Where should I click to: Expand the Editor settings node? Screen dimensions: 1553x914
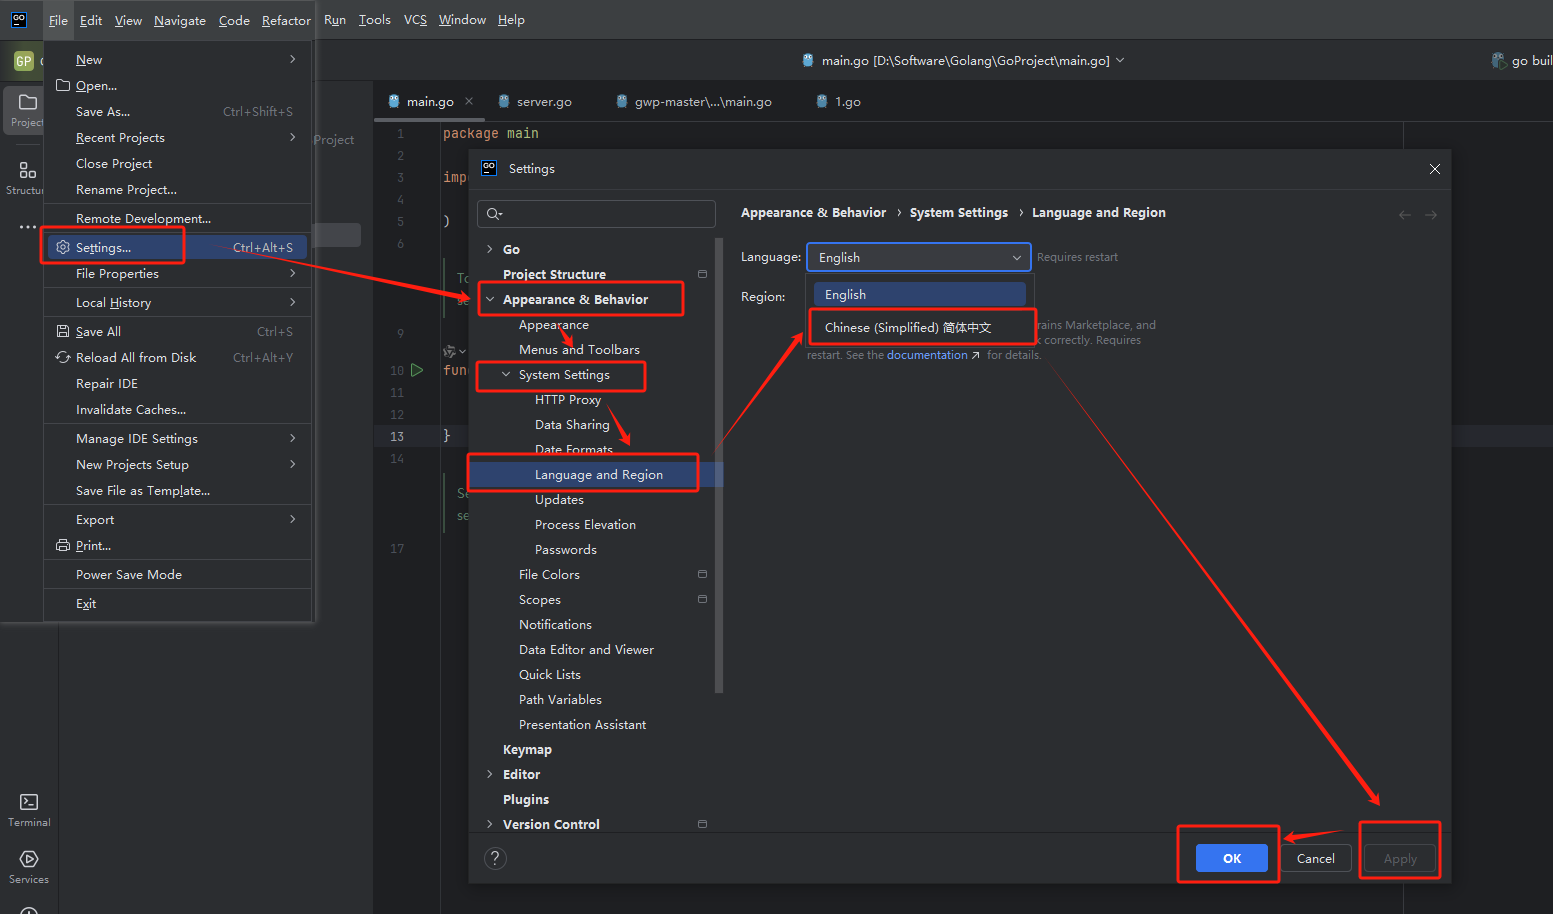(490, 774)
